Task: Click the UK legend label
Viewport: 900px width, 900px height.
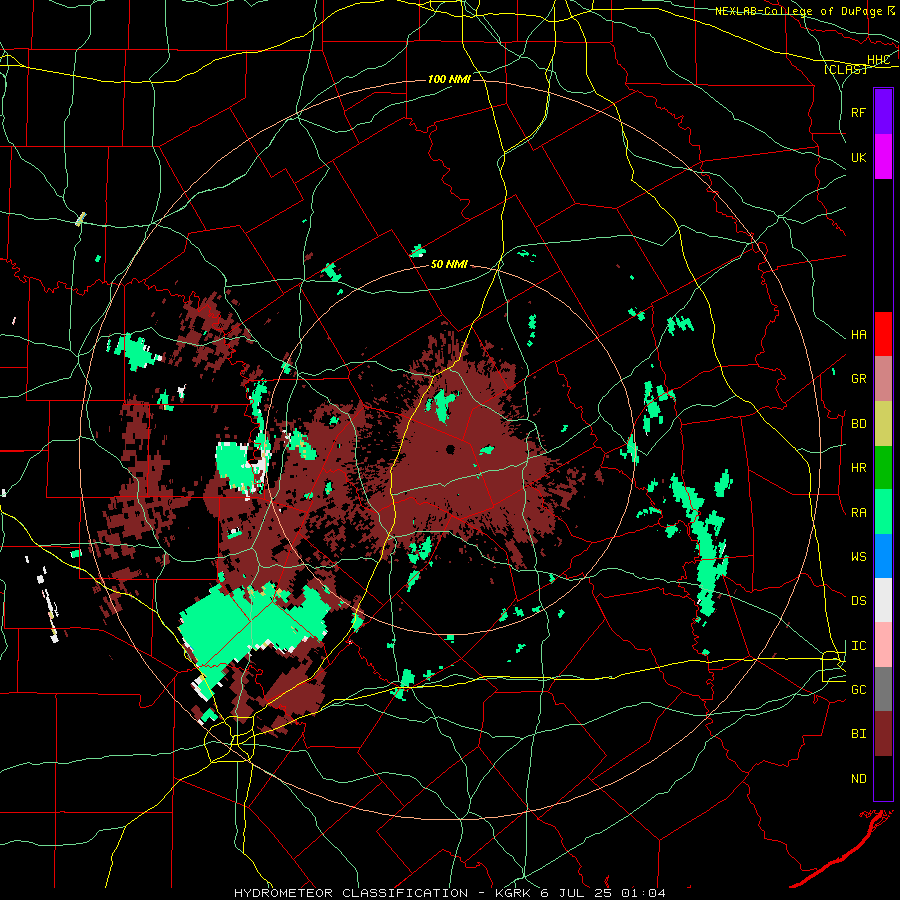Action: click(x=858, y=157)
